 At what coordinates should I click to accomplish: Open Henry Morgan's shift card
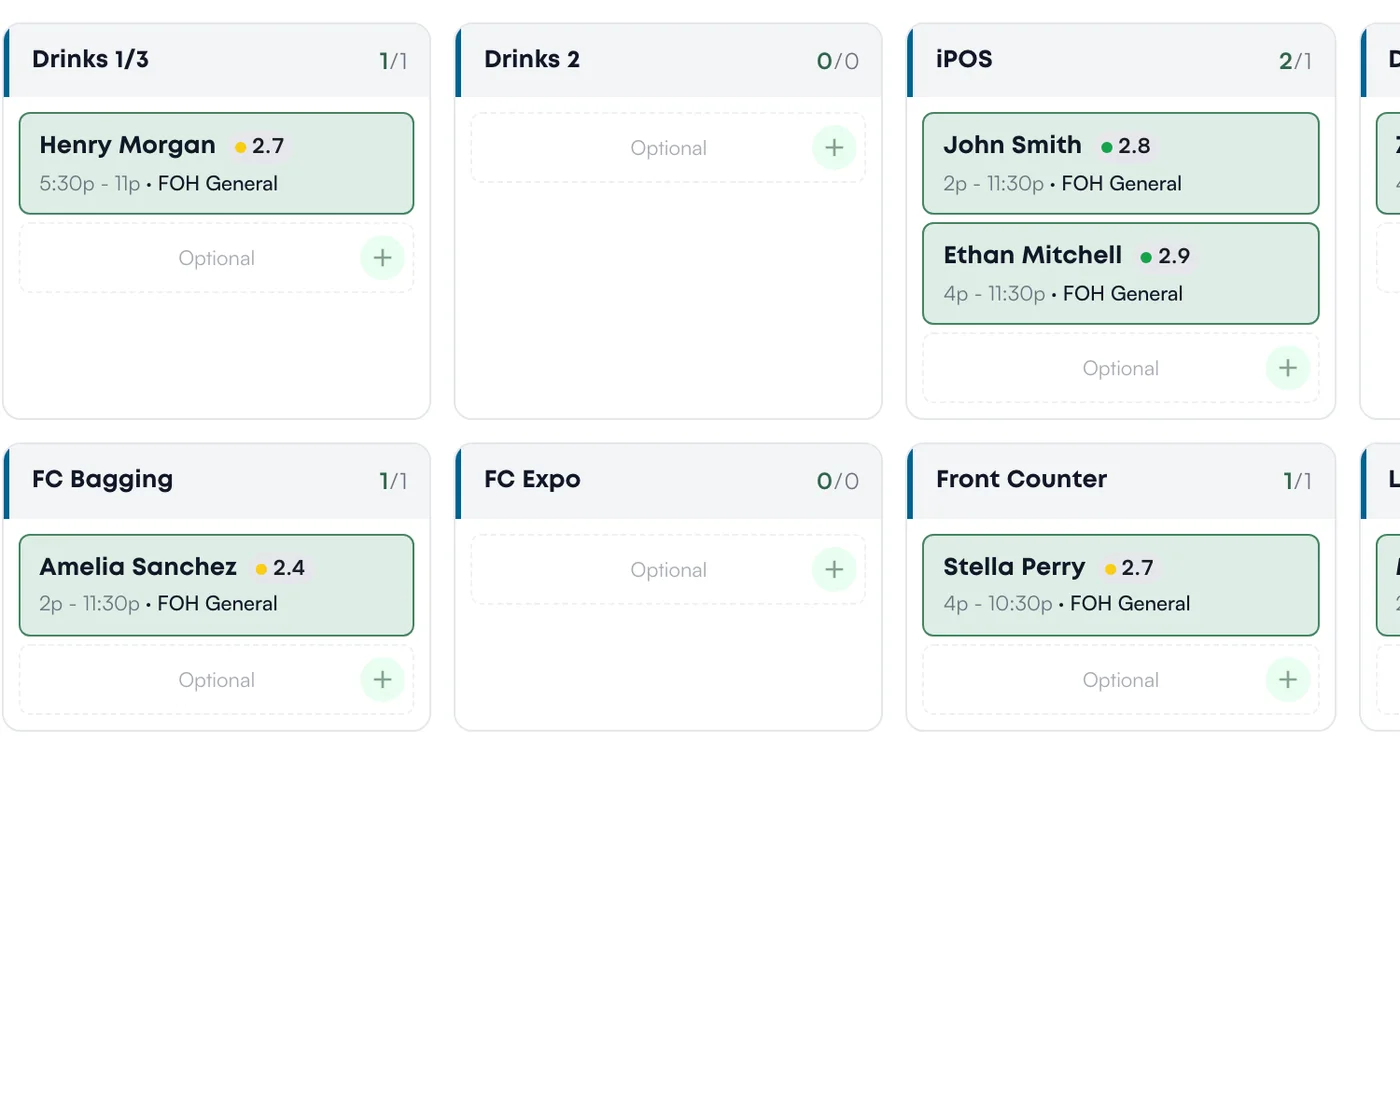[x=216, y=163]
